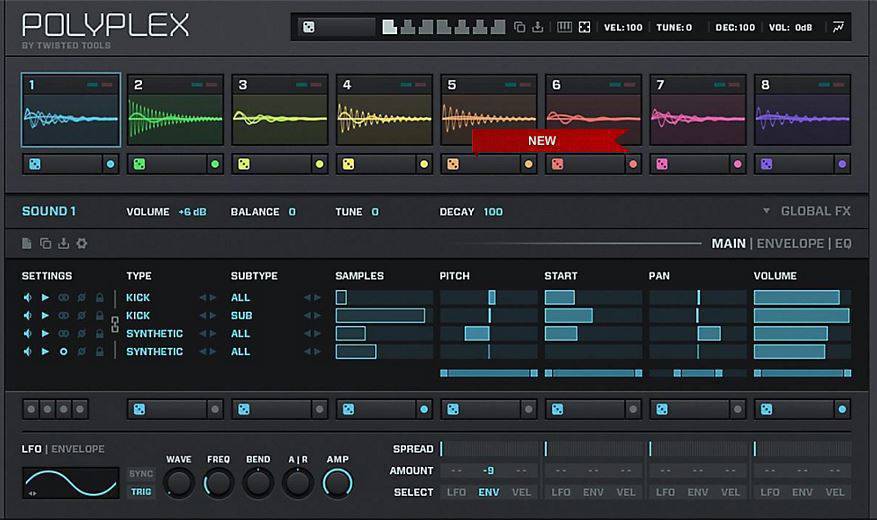Click the new file icon under Sound 1
877x520 pixels.
pos(26,243)
